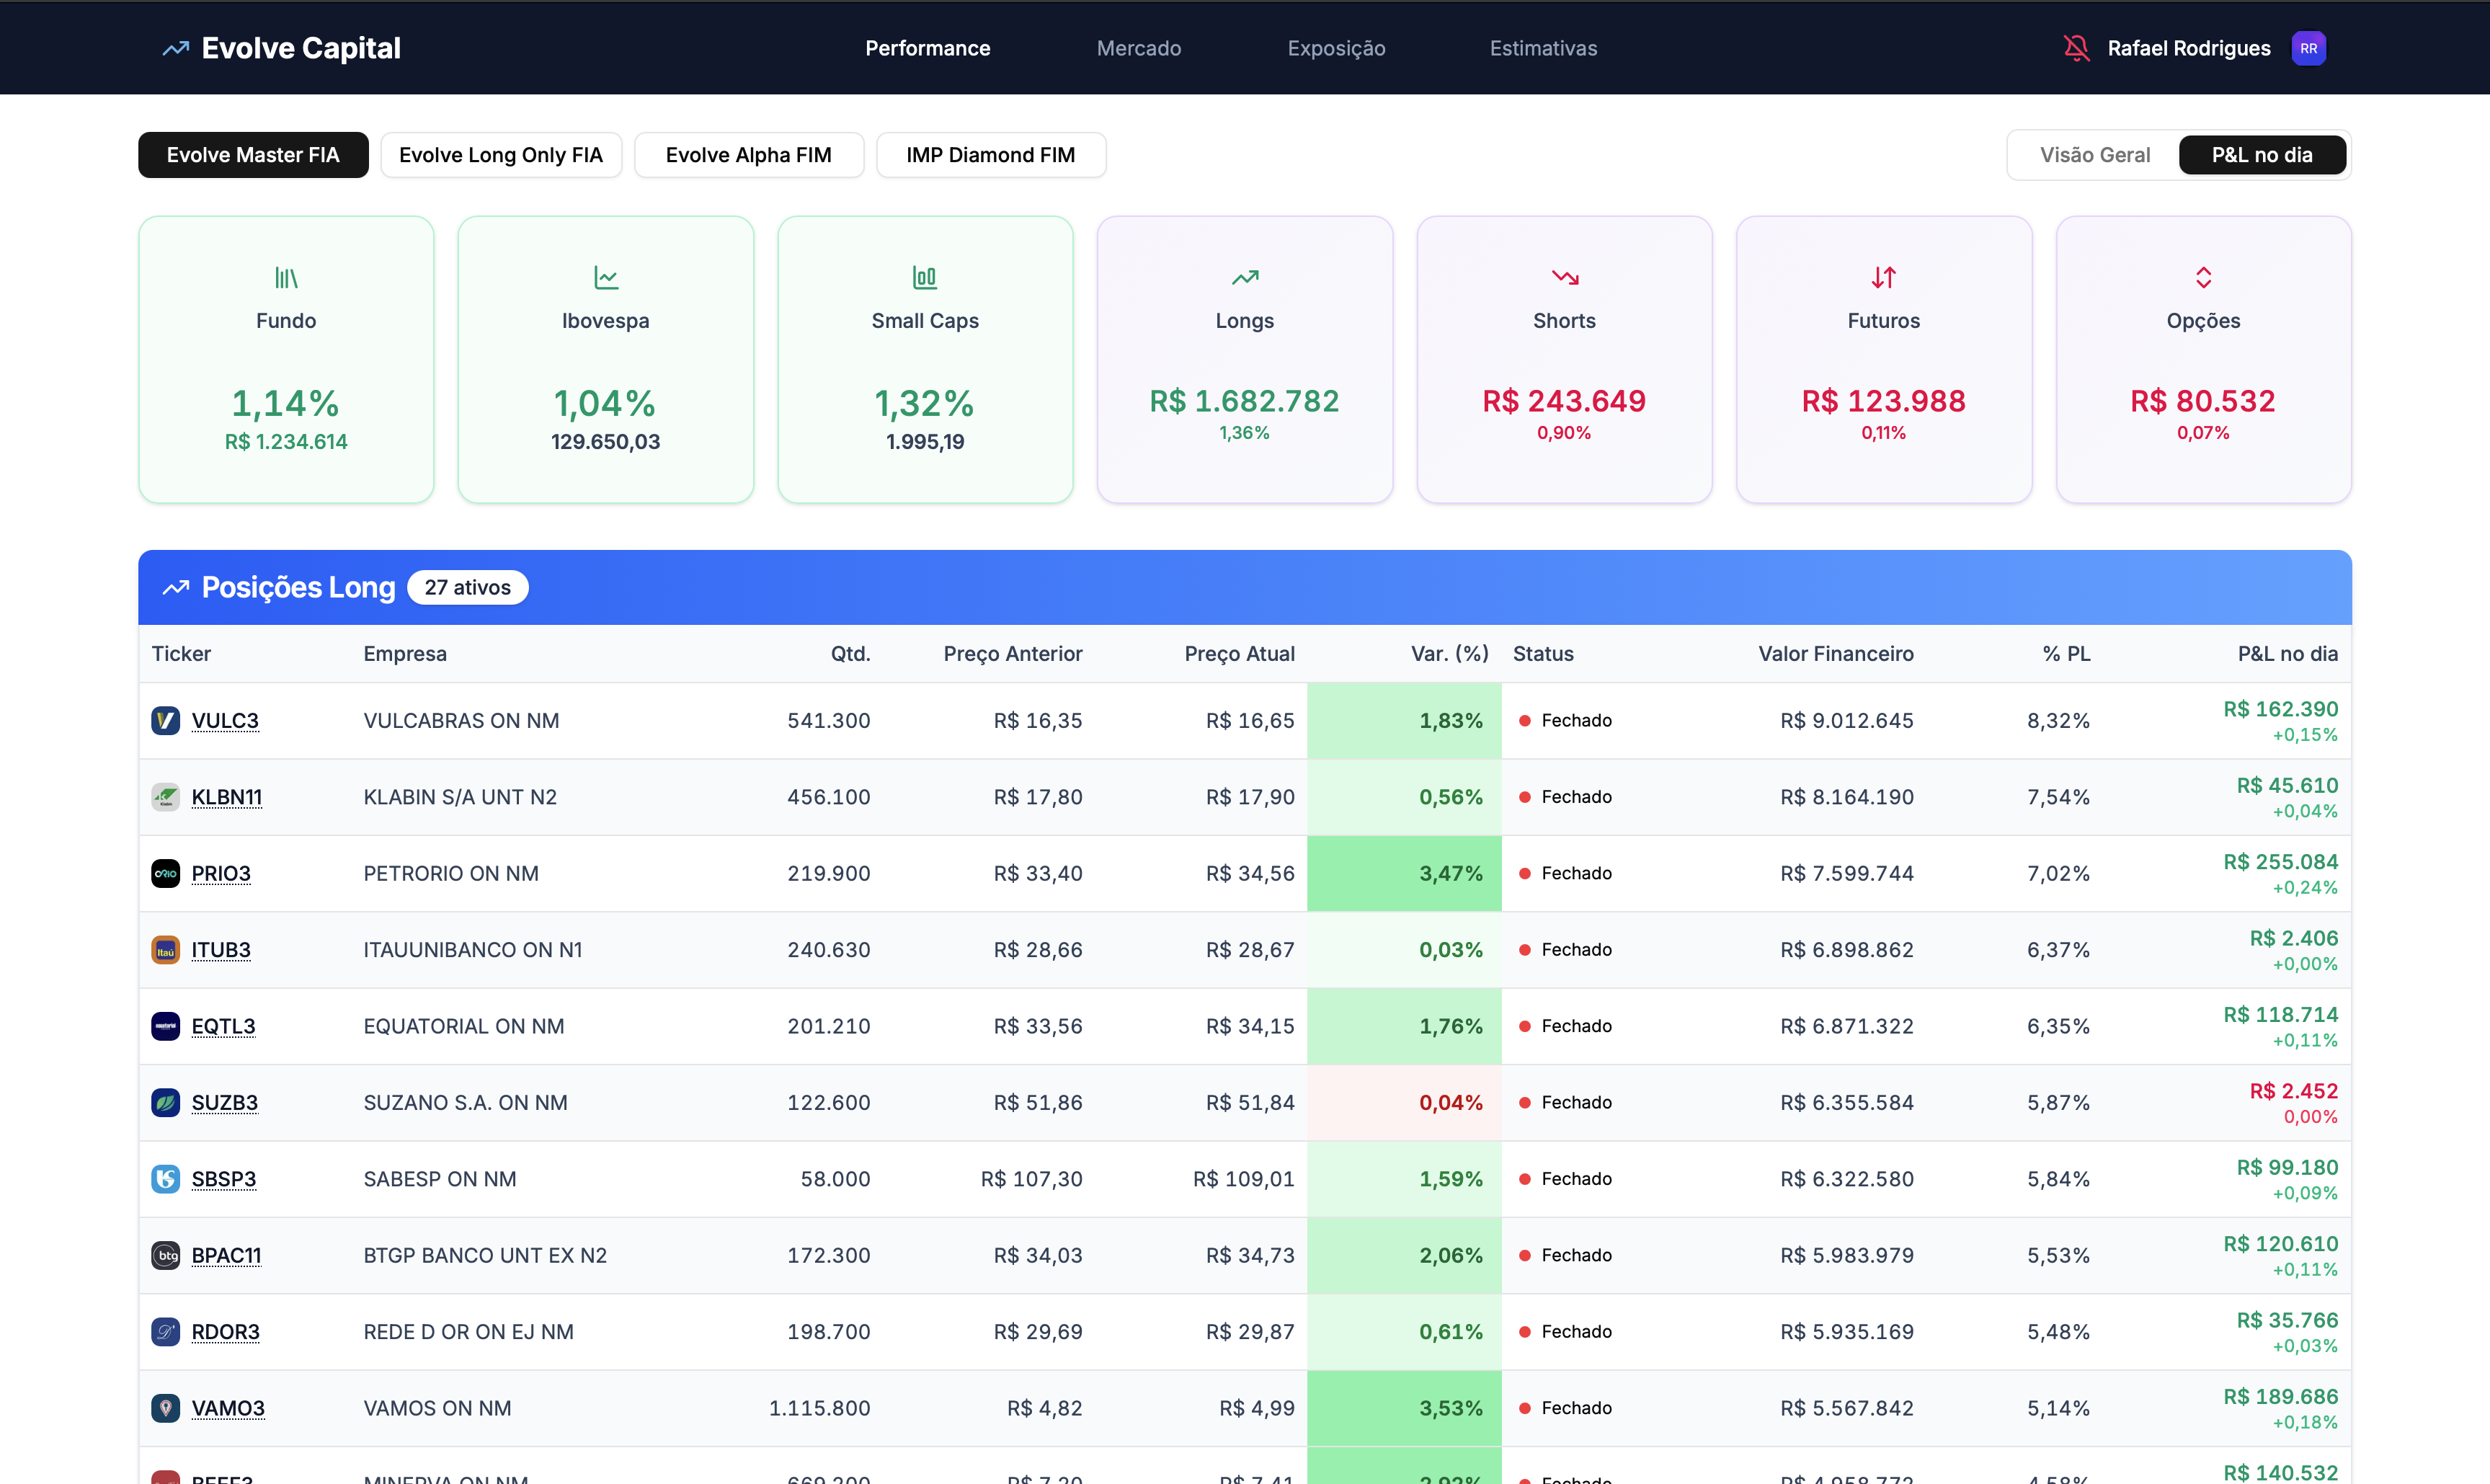Click the VULC3 company logo icon
This screenshot has height=1484, width=2490.
pyautogui.click(x=165, y=720)
